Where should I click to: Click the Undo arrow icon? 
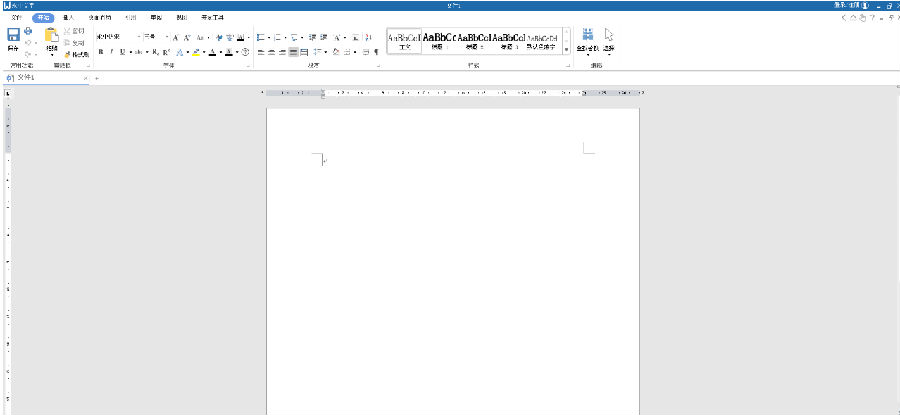[x=28, y=43]
